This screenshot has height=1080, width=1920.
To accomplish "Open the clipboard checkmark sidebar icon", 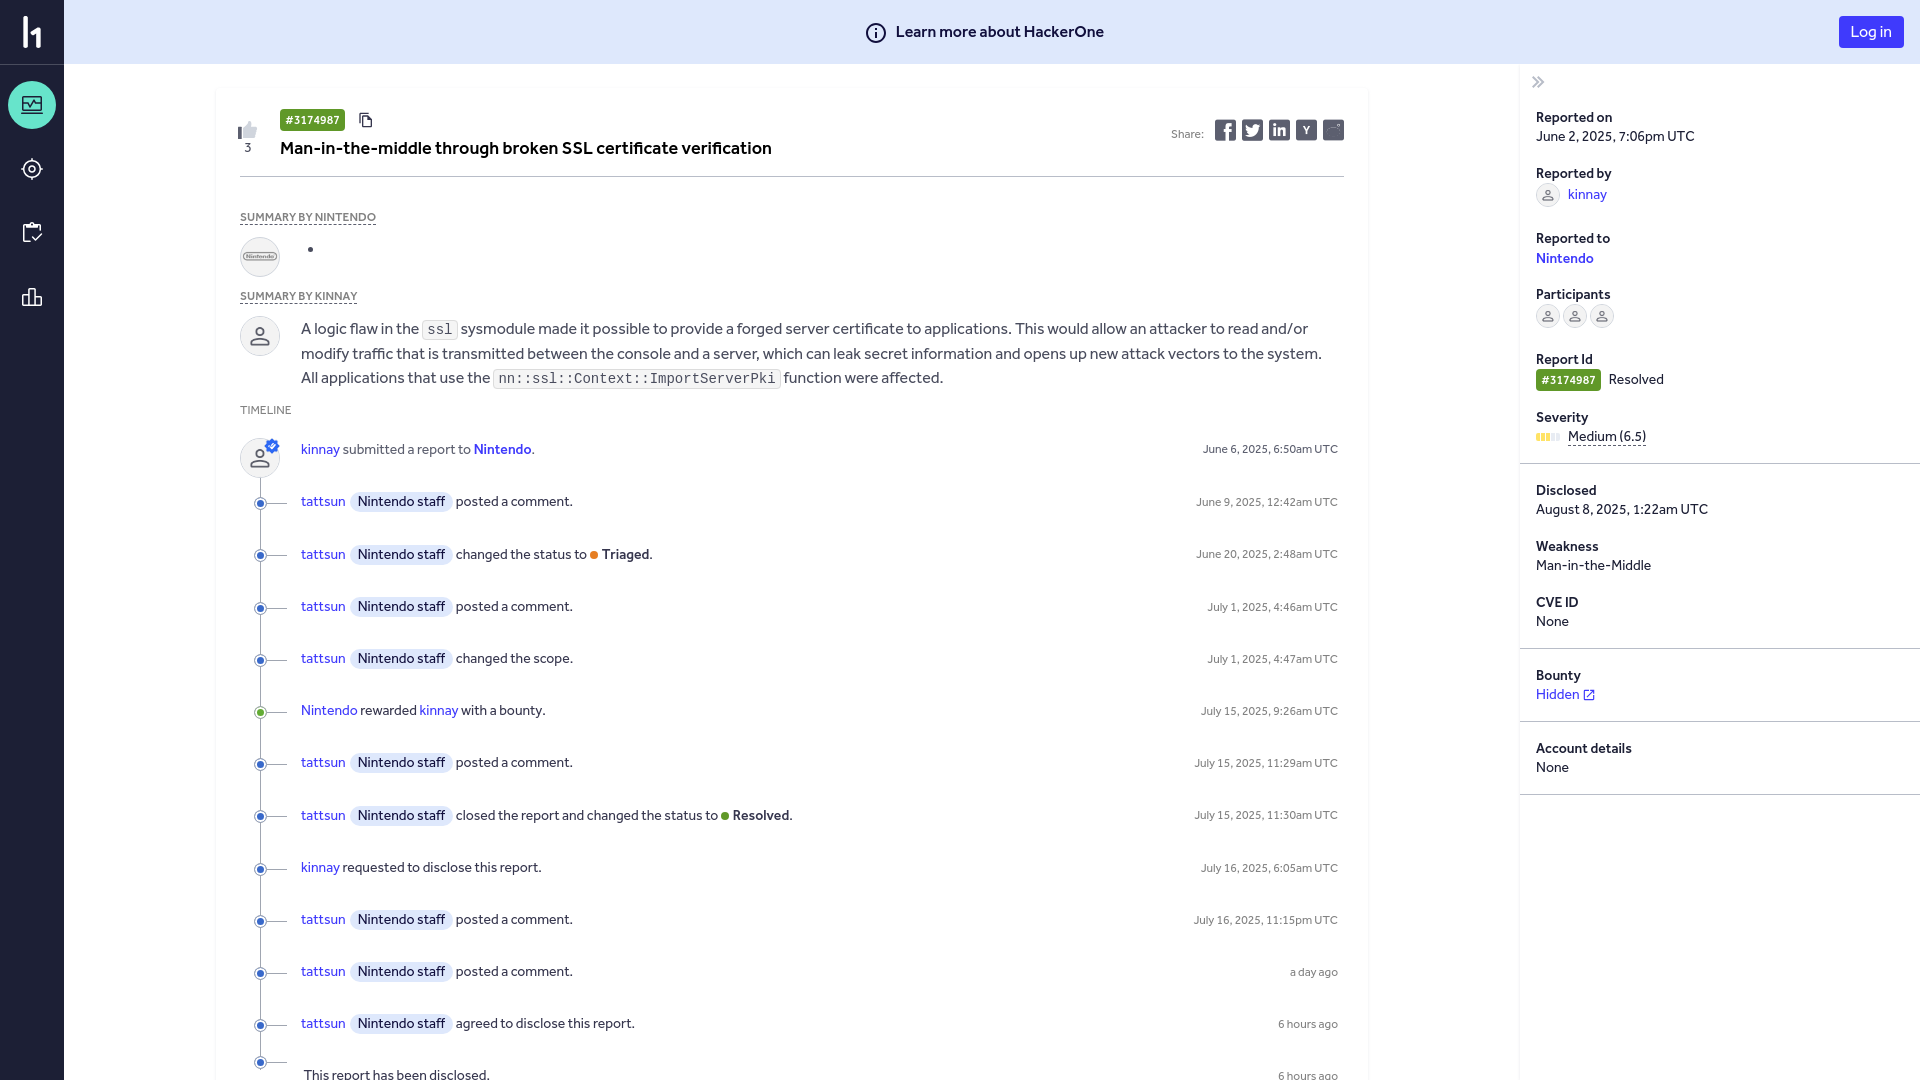I will [x=32, y=233].
